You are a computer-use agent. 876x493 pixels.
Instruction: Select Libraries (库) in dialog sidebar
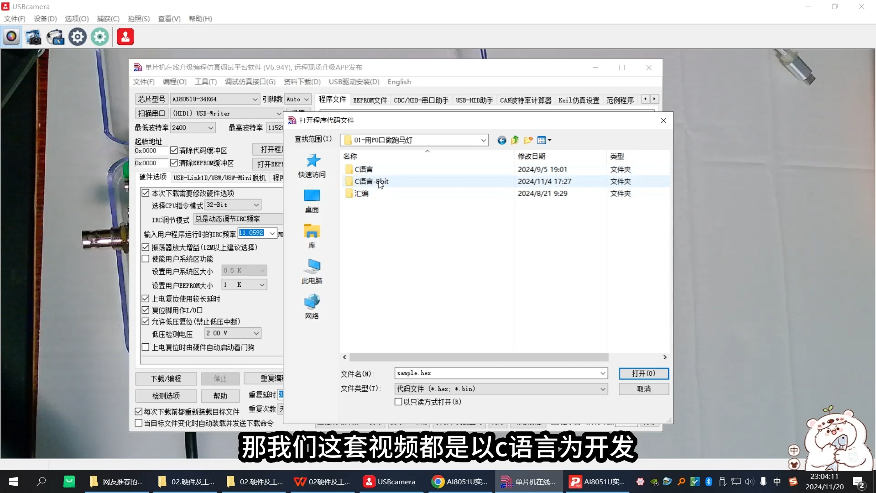(x=312, y=236)
